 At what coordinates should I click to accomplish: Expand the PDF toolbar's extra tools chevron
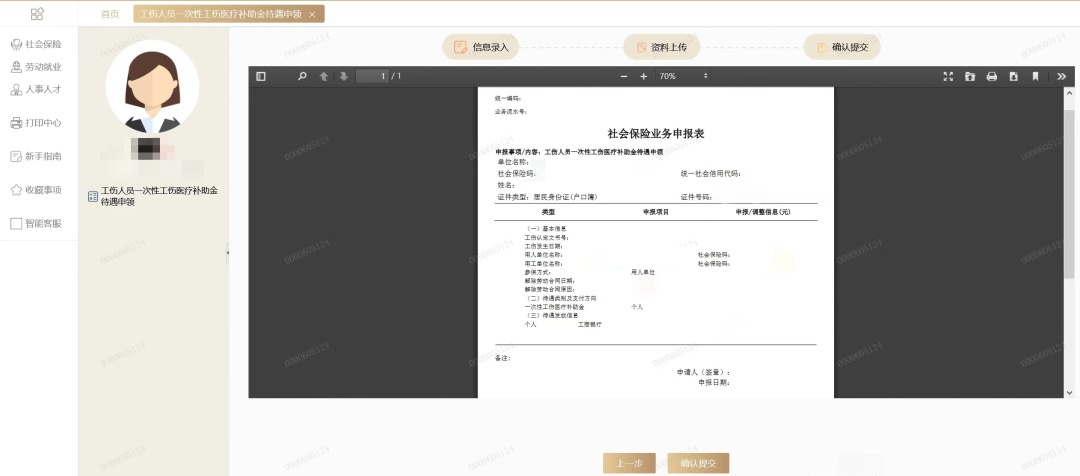[x=1061, y=76]
